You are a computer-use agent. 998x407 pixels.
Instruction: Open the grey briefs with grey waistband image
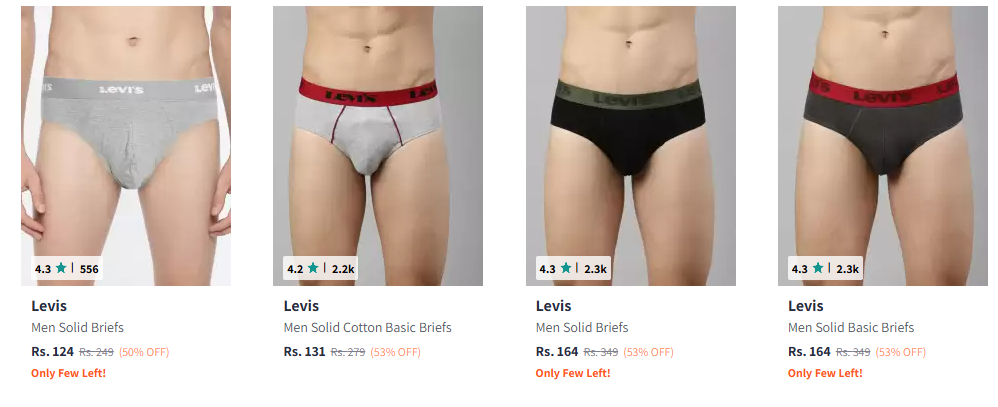click(126, 146)
